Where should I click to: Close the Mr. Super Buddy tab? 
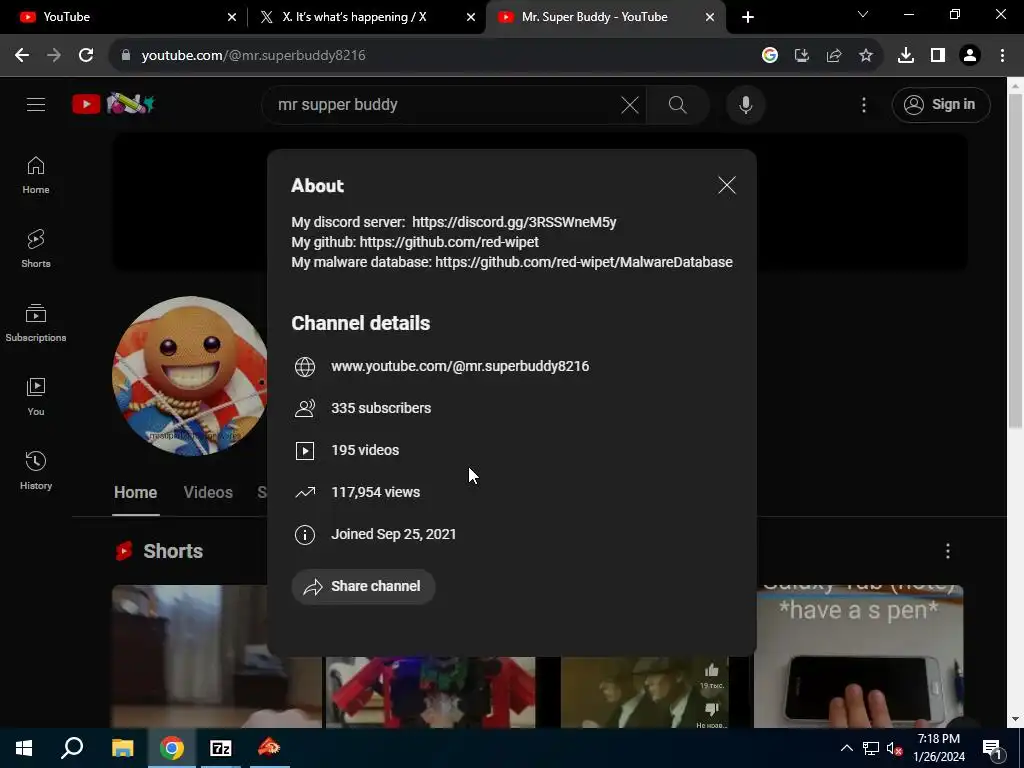(710, 17)
